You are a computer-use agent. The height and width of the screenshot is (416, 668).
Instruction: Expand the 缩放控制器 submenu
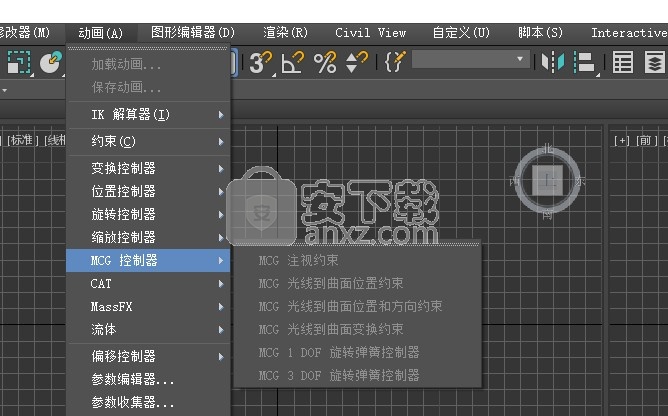(148, 237)
